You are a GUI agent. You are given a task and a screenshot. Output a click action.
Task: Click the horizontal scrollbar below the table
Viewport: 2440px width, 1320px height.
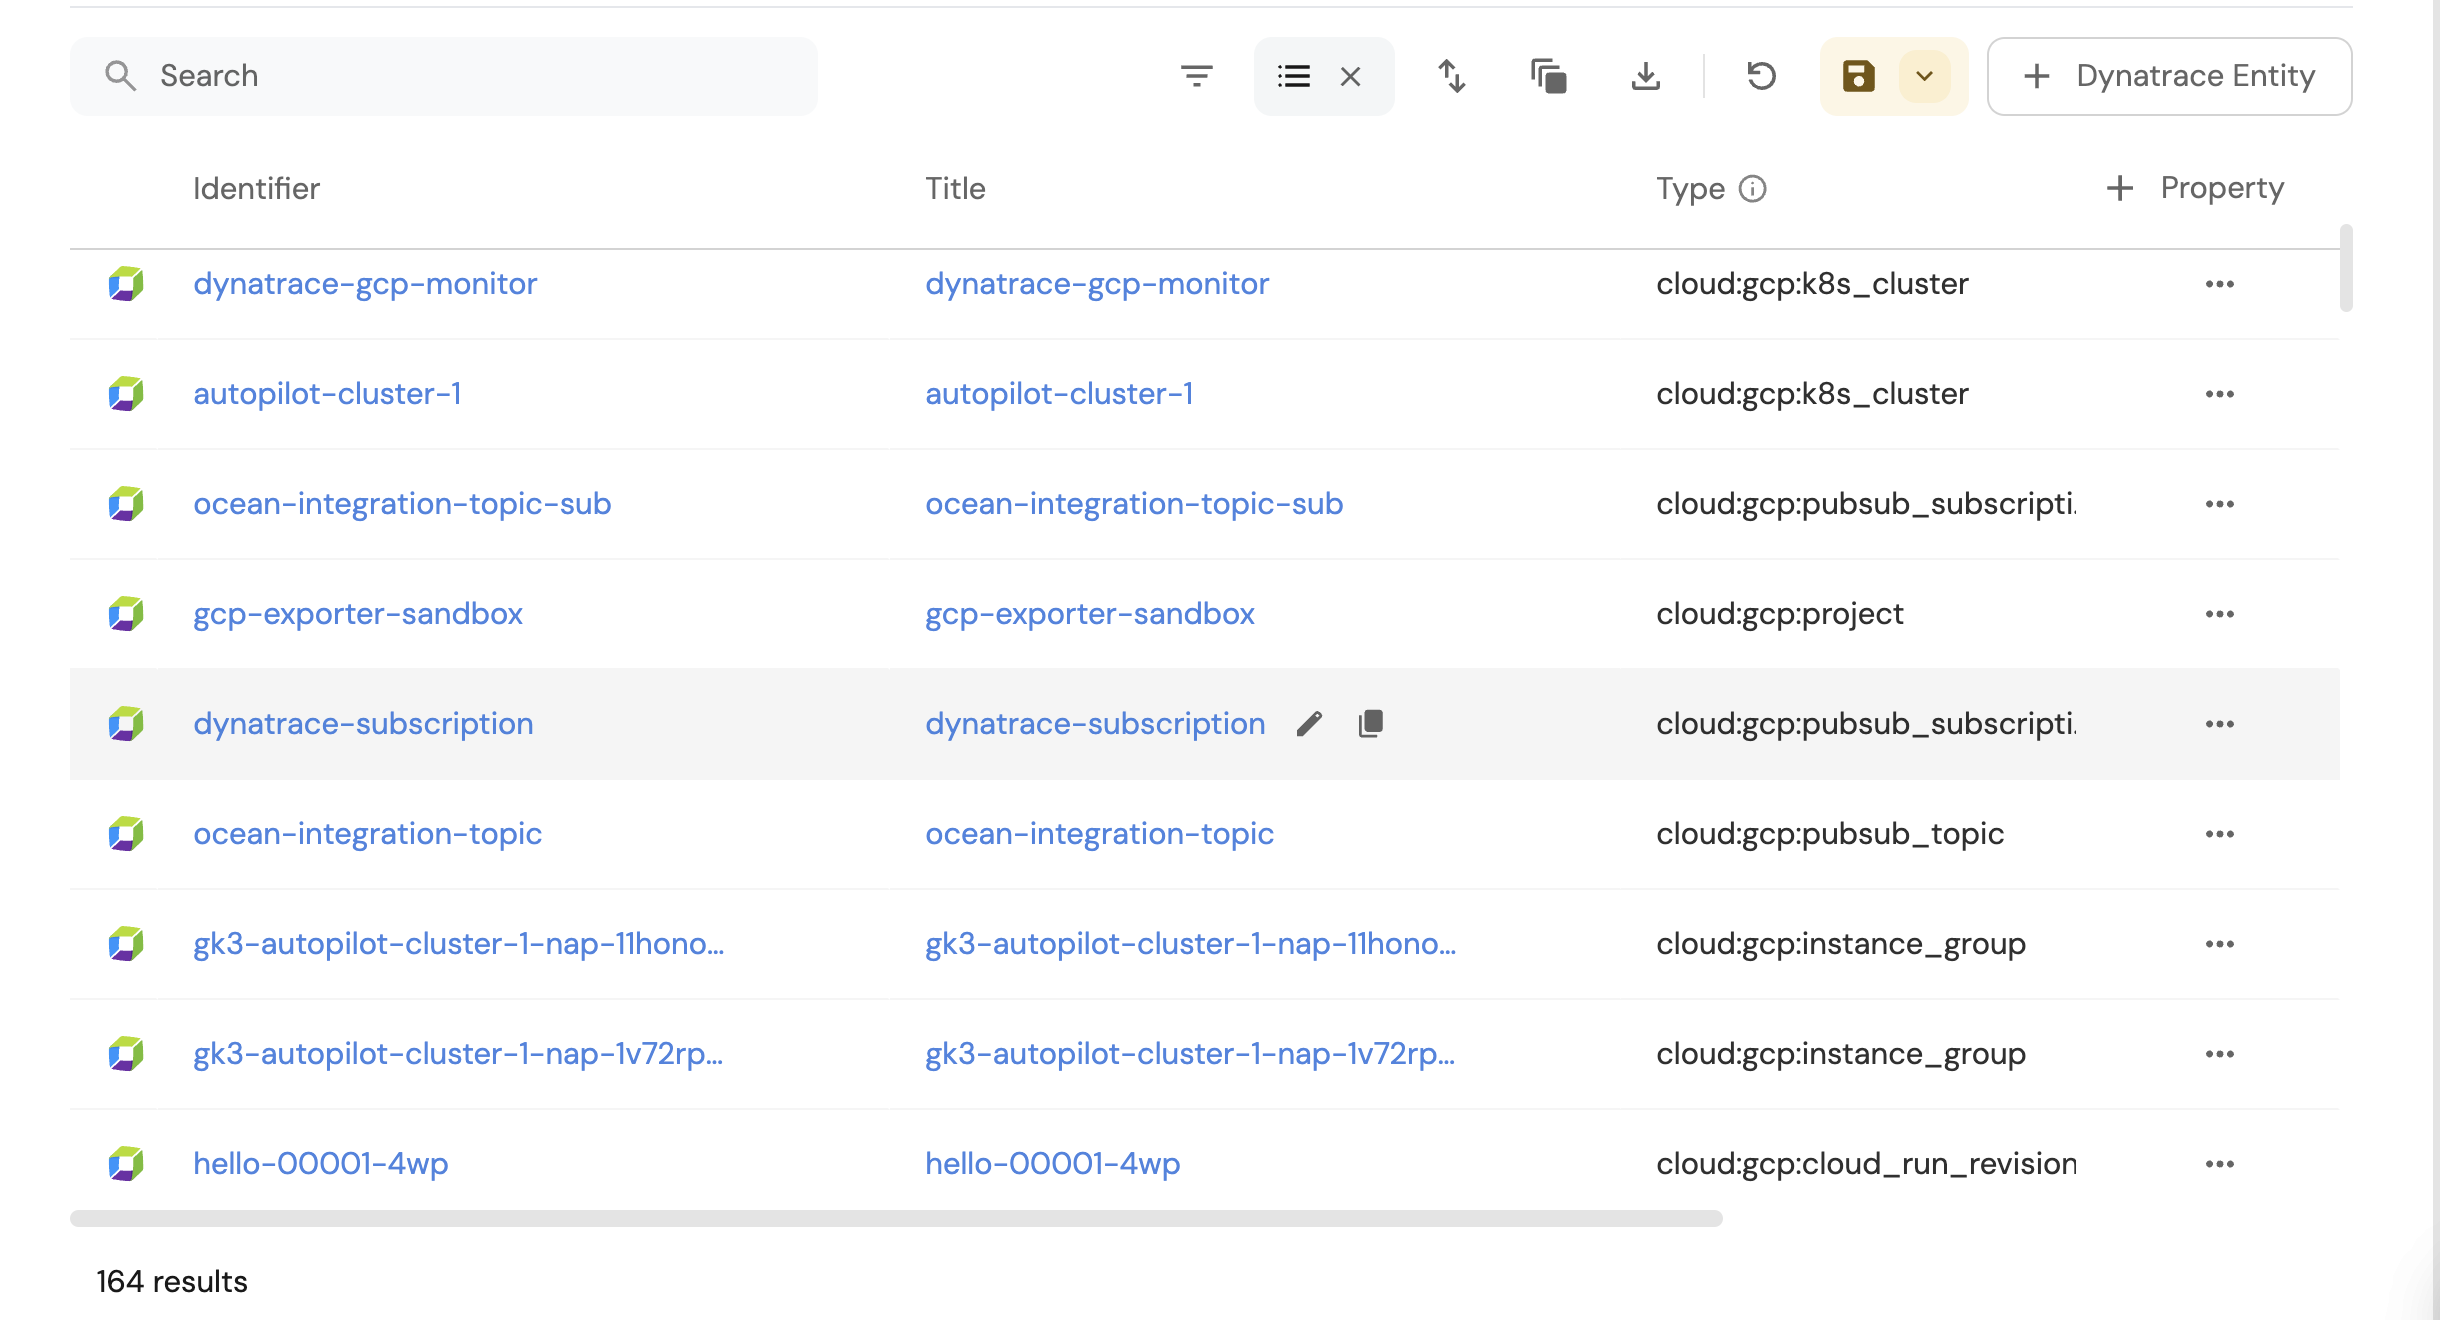[895, 1218]
